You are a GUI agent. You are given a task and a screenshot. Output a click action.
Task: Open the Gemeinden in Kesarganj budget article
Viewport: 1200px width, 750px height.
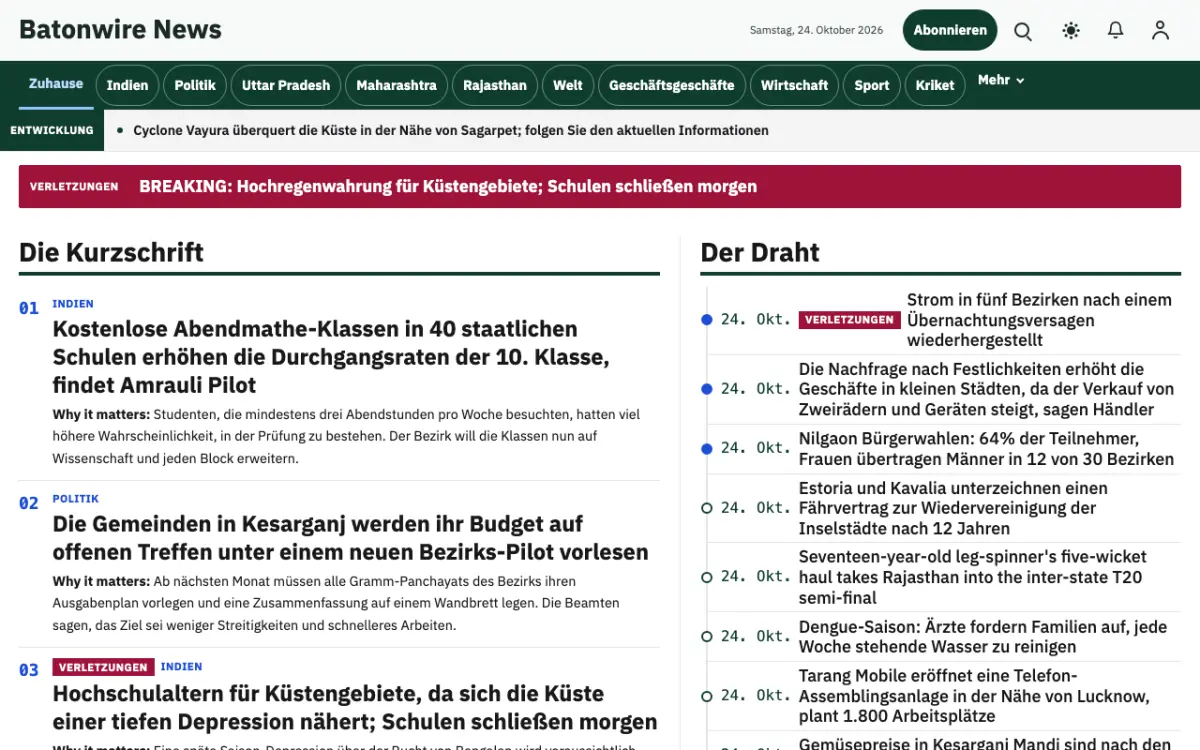351,538
